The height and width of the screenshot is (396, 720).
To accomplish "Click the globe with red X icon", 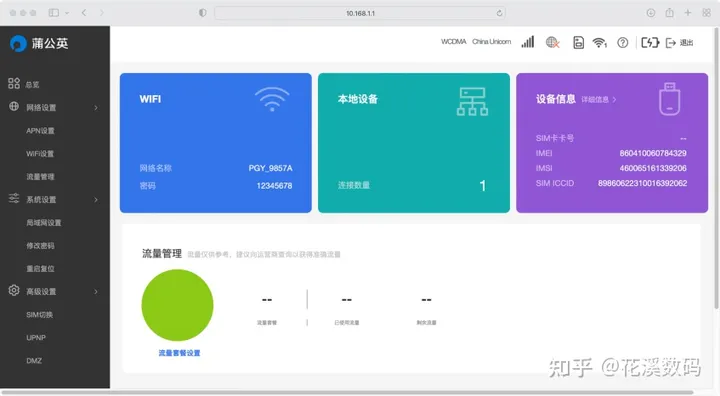I will (553, 43).
